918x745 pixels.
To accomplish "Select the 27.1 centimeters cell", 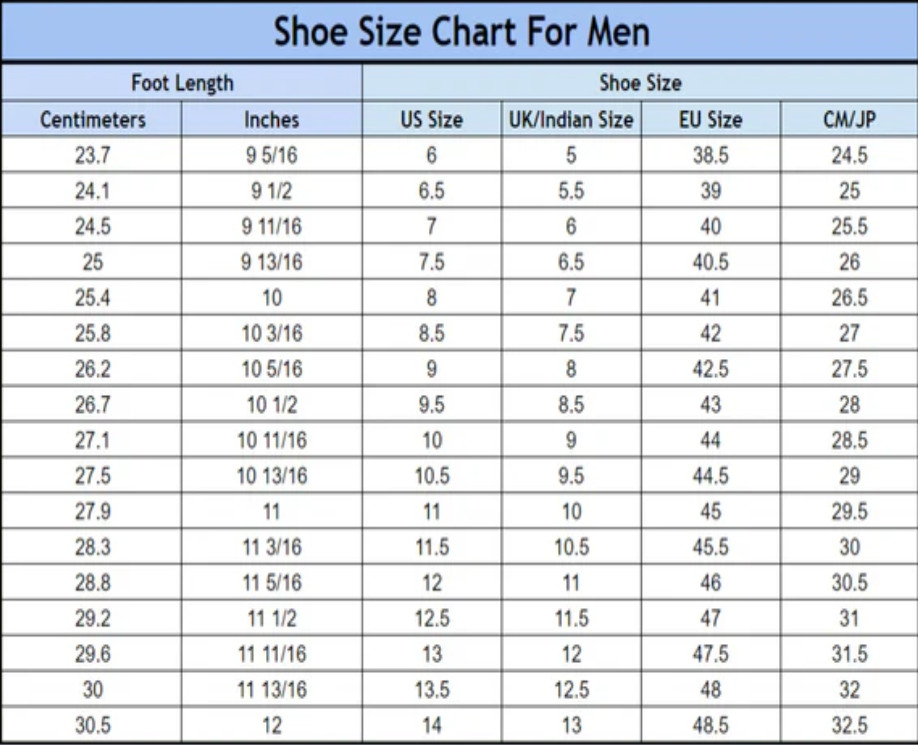I will (92, 440).
